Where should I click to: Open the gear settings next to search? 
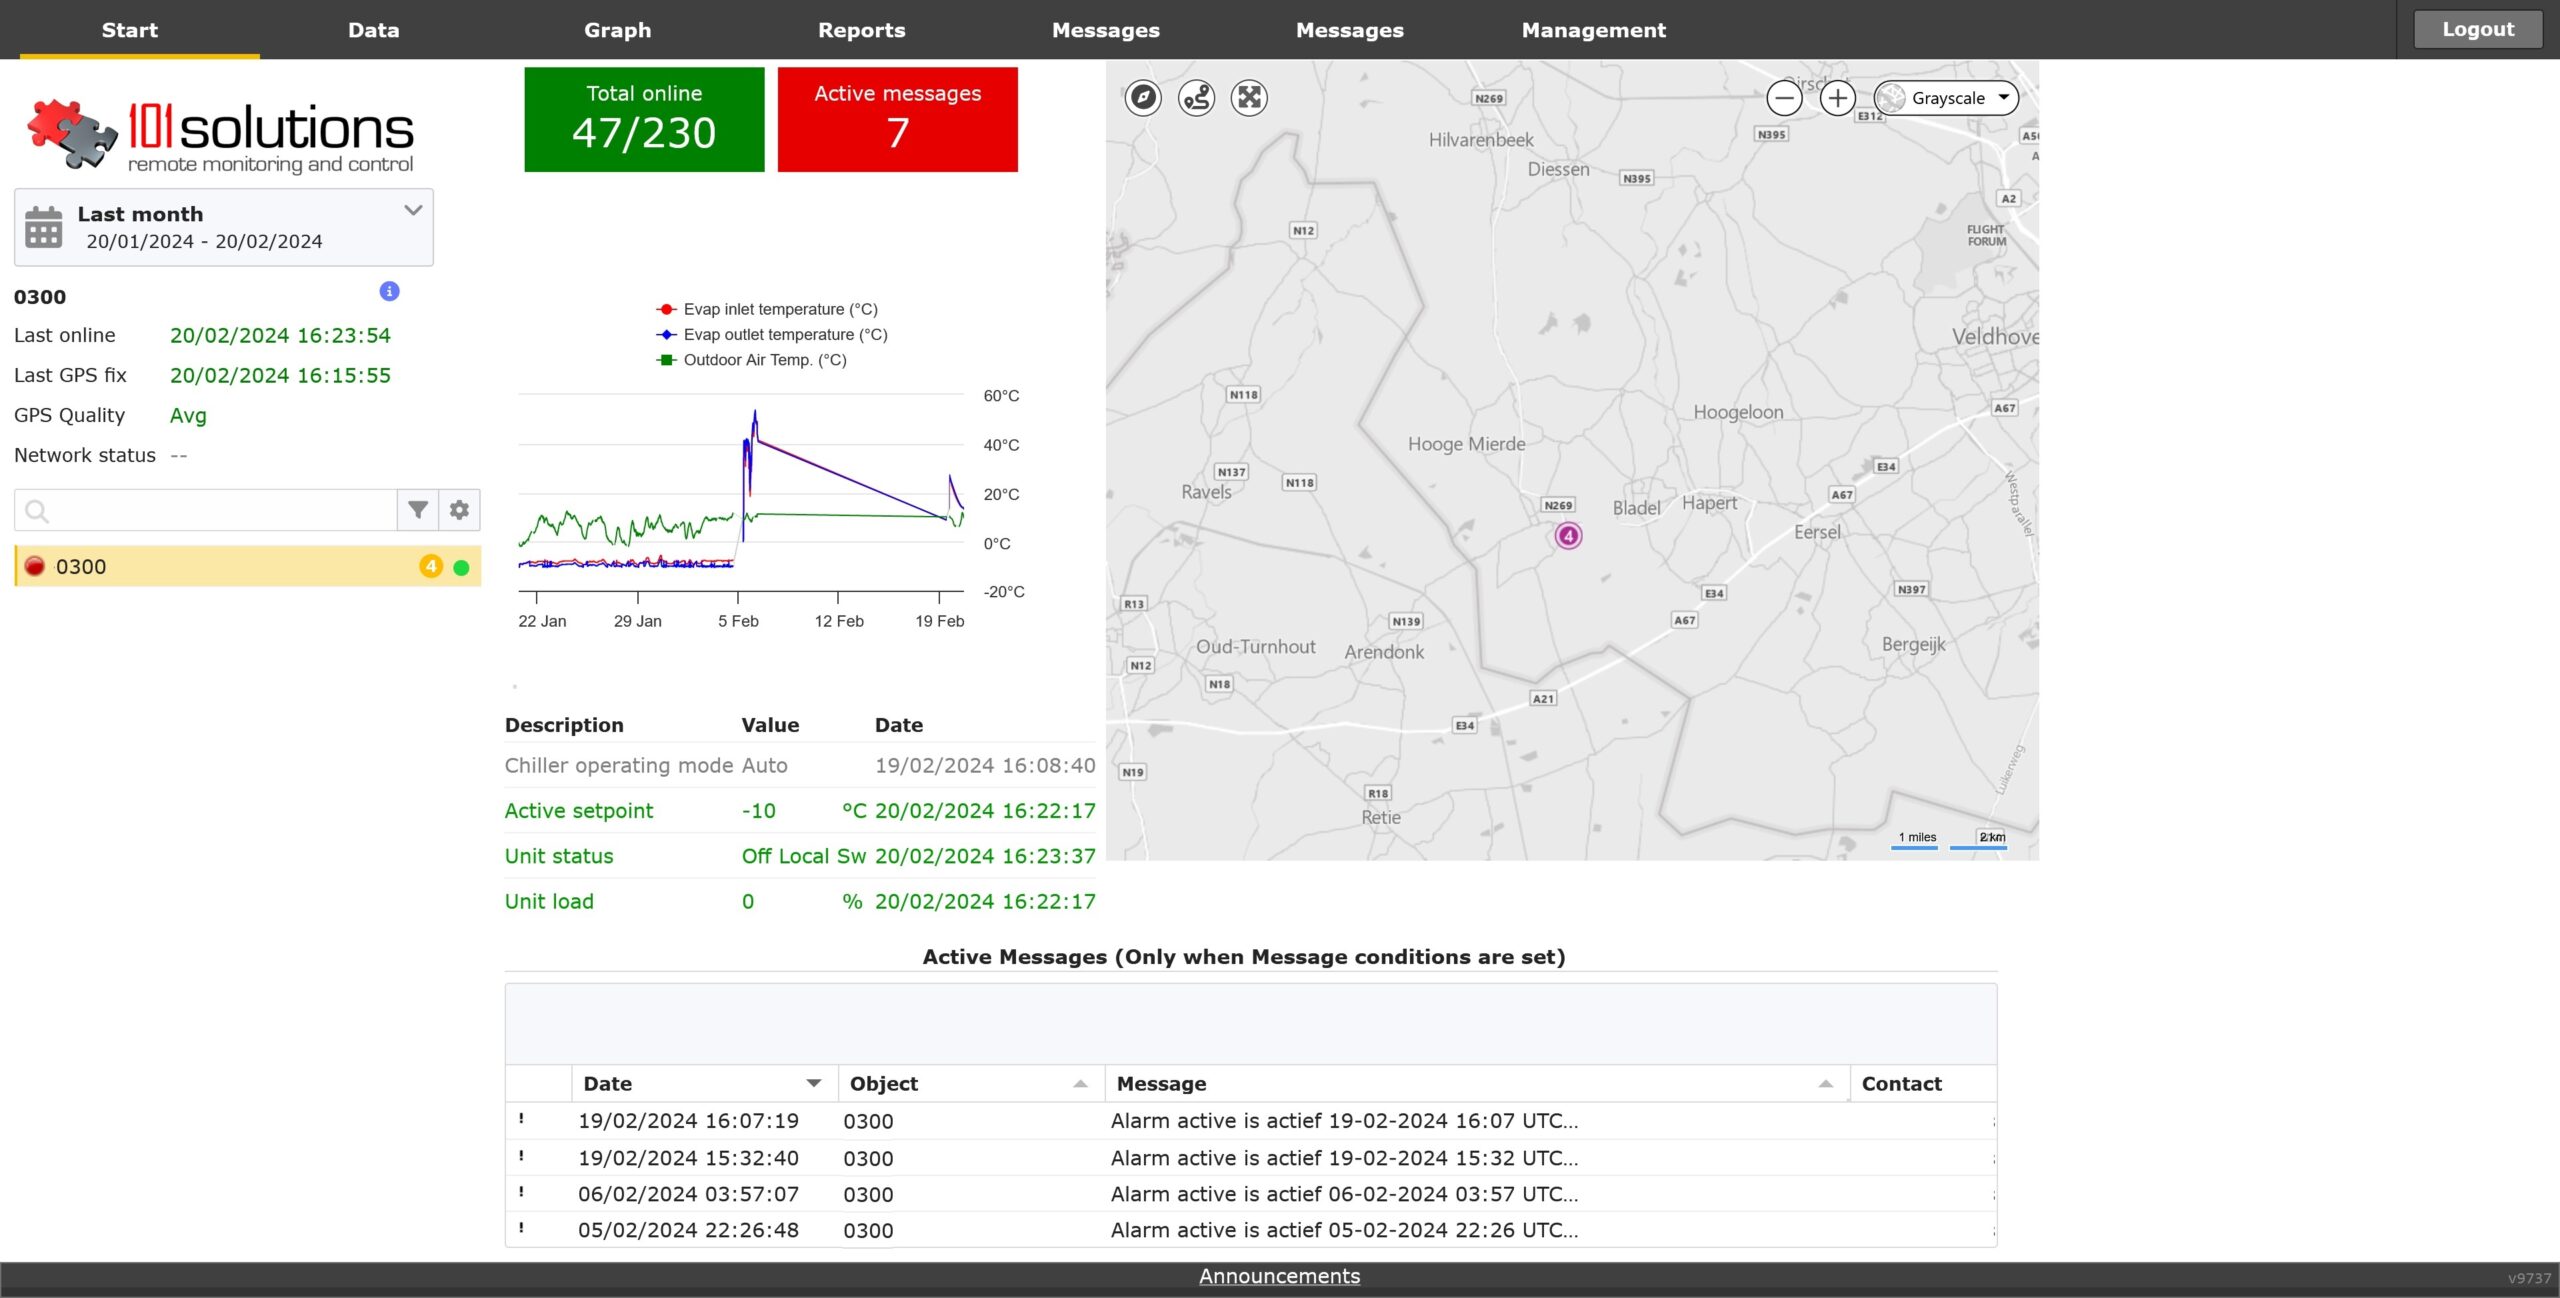click(x=459, y=510)
